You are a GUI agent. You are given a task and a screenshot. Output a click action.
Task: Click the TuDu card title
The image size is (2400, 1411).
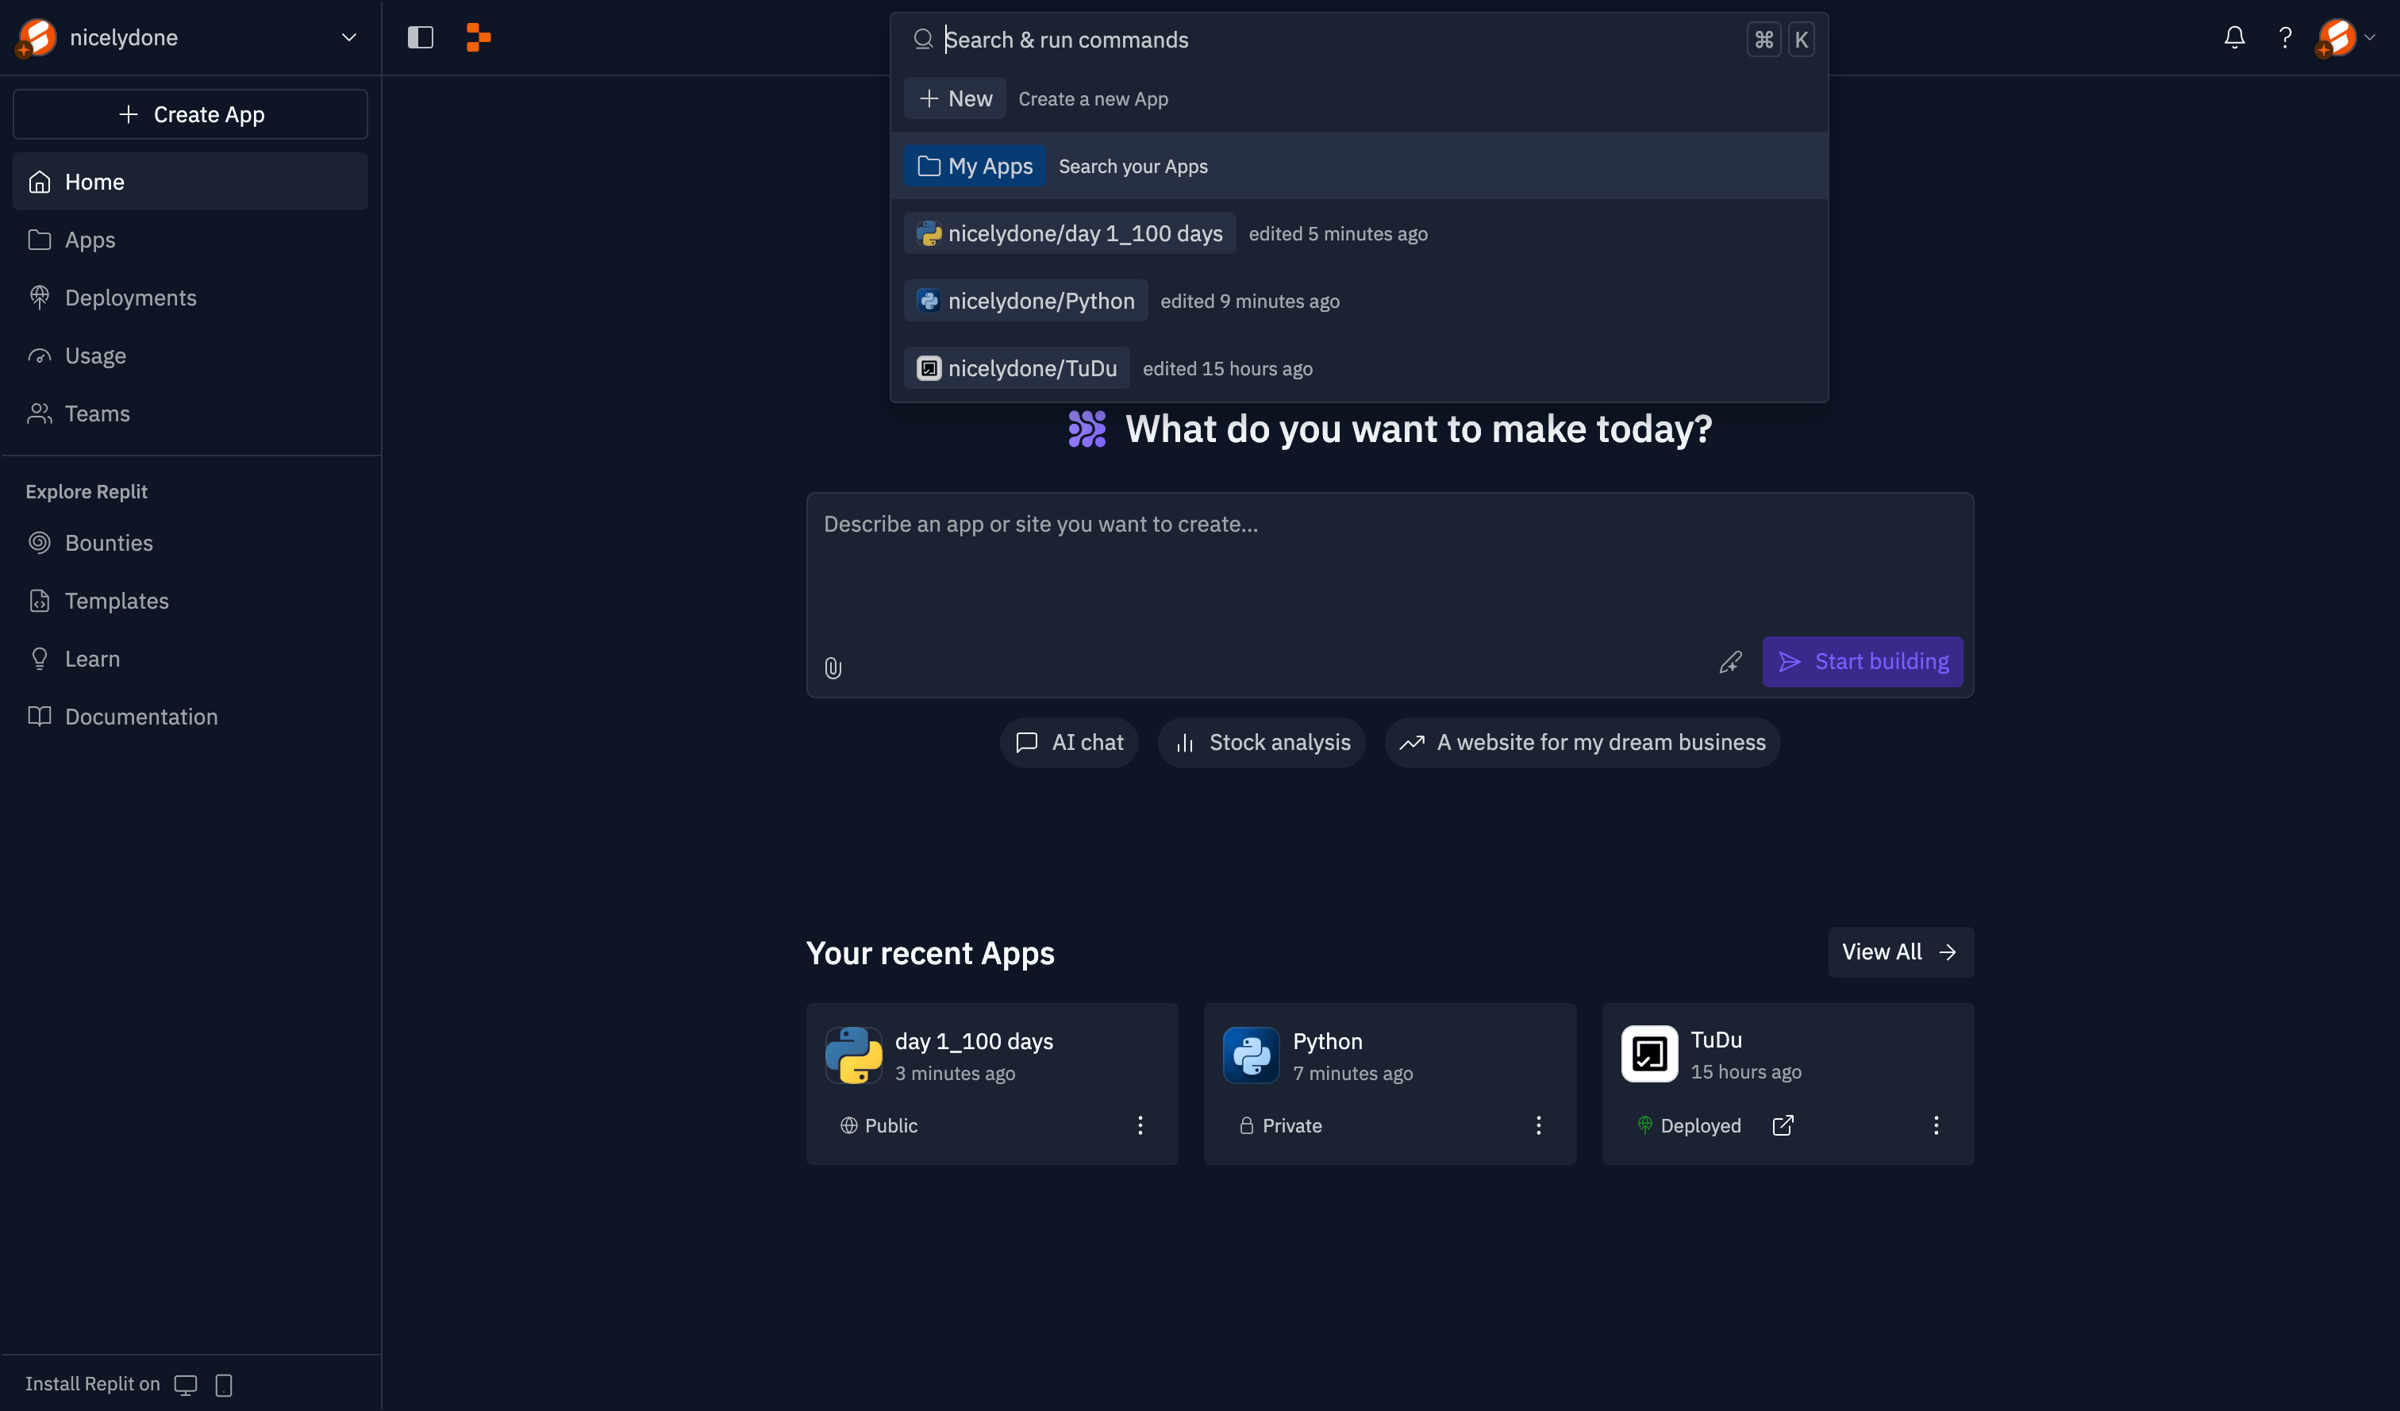click(x=1716, y=1040)
